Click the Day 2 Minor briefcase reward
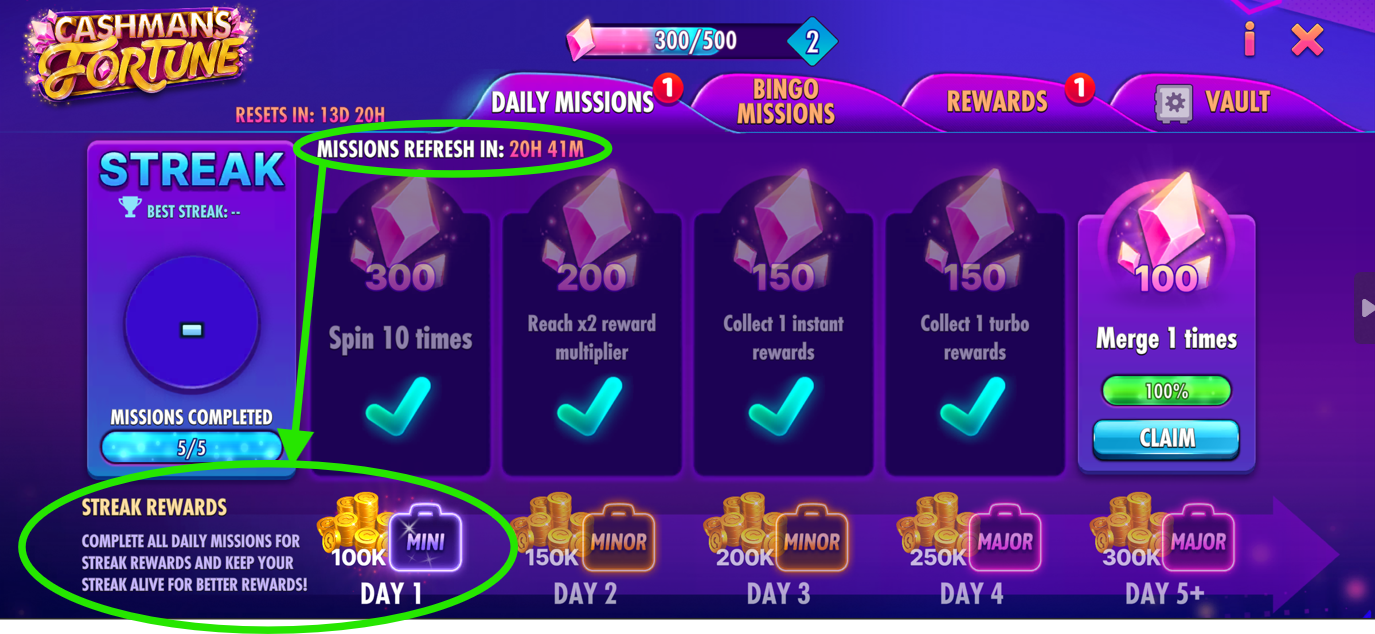Screen dimensions: 1375x634 (x=618, y=541)
